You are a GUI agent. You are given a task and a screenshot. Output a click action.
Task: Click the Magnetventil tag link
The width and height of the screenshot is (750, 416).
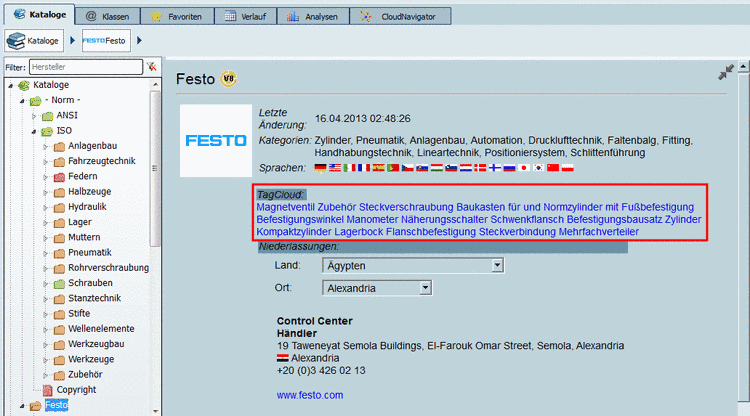click(286, 207)
